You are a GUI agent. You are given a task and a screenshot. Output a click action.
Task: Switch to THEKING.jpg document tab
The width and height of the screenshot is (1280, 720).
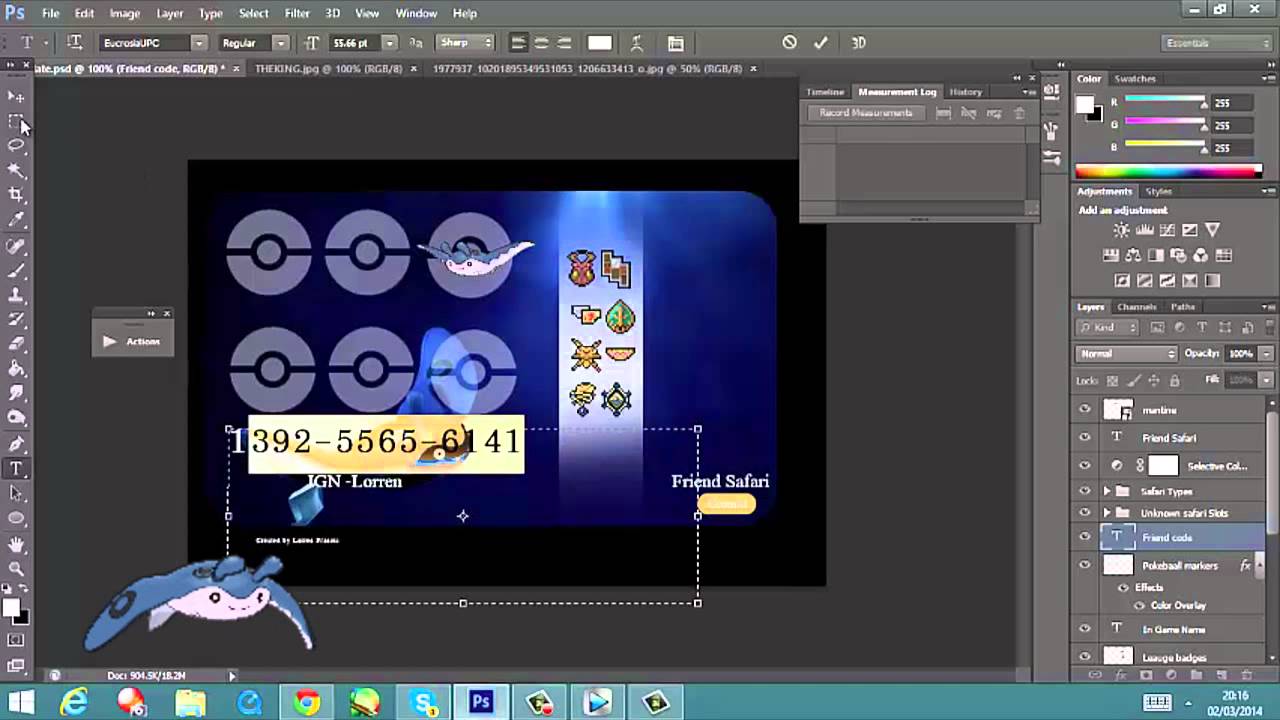(329, 69)
